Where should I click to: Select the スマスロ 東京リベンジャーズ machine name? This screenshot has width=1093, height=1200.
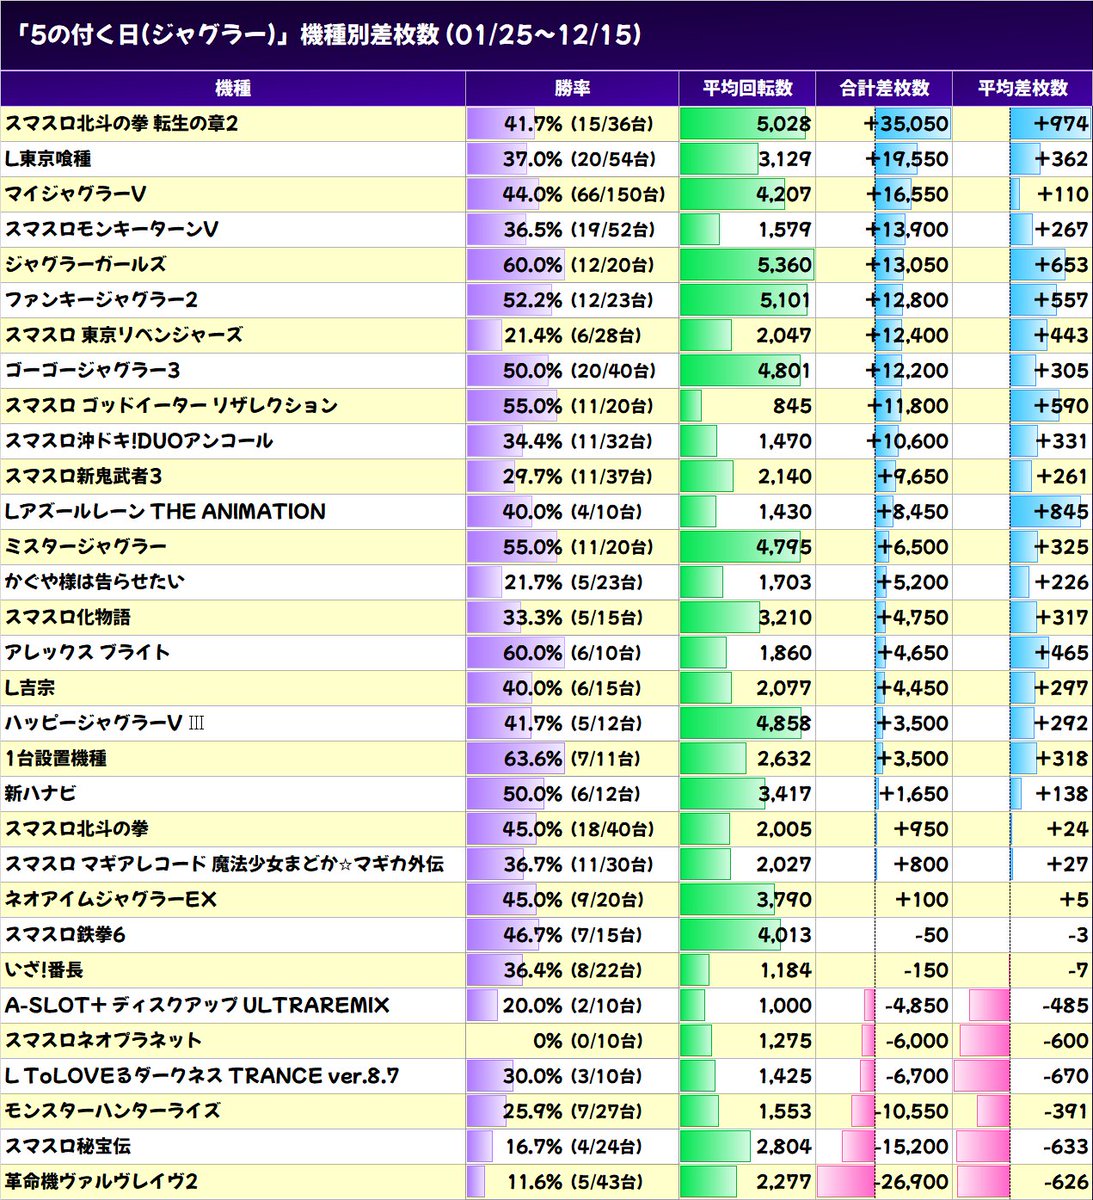pyautogui.click(x=123, y=335)
